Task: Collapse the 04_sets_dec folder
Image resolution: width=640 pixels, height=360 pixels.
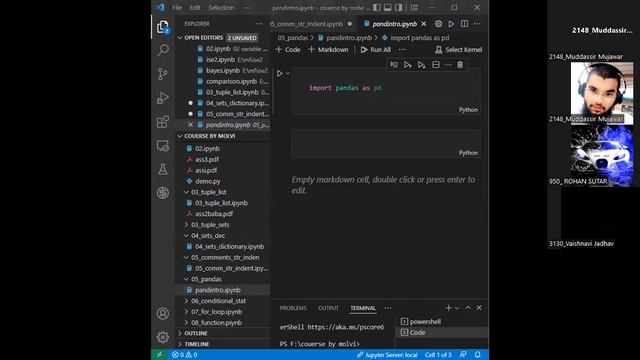Action: pos(187,236)
